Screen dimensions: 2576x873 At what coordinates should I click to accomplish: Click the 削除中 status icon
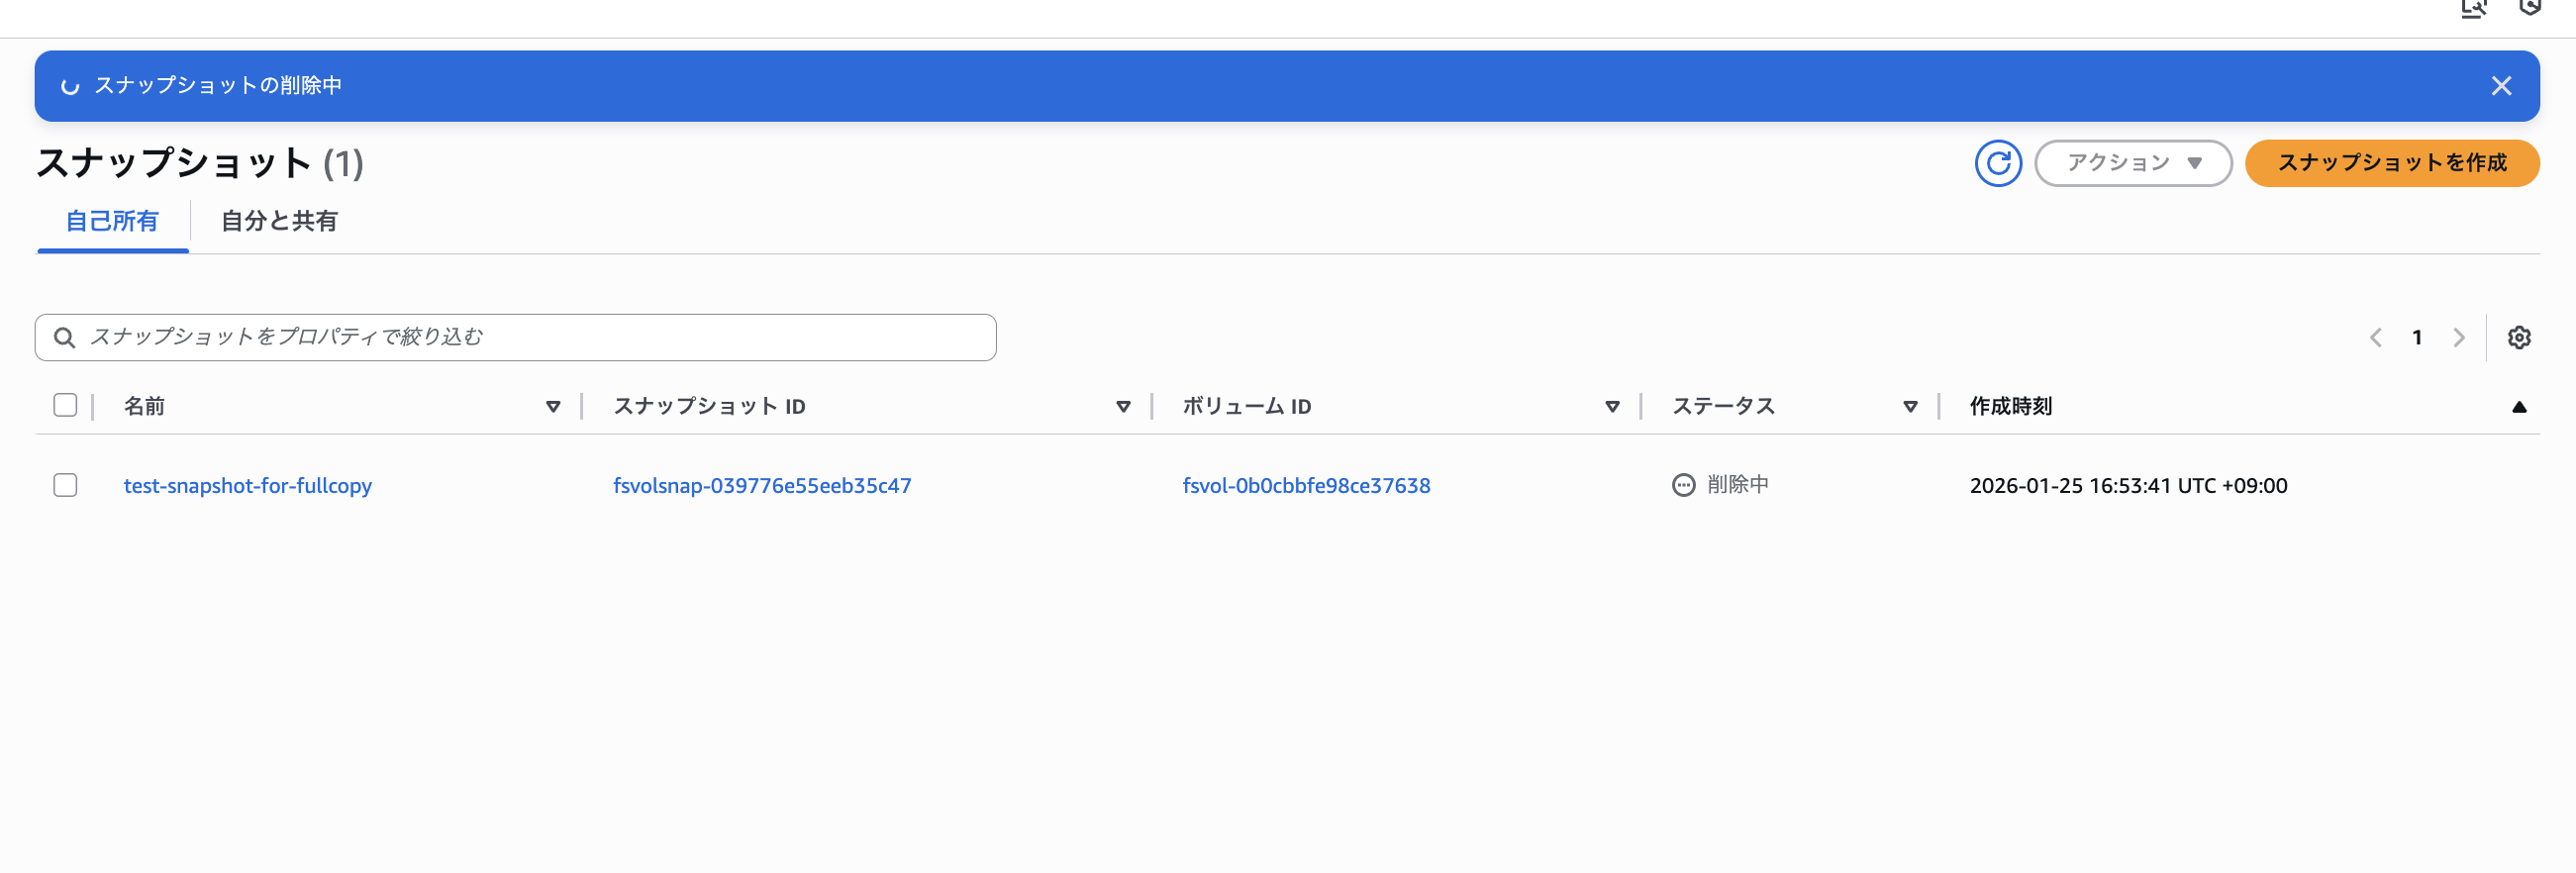click(1683, 485)
